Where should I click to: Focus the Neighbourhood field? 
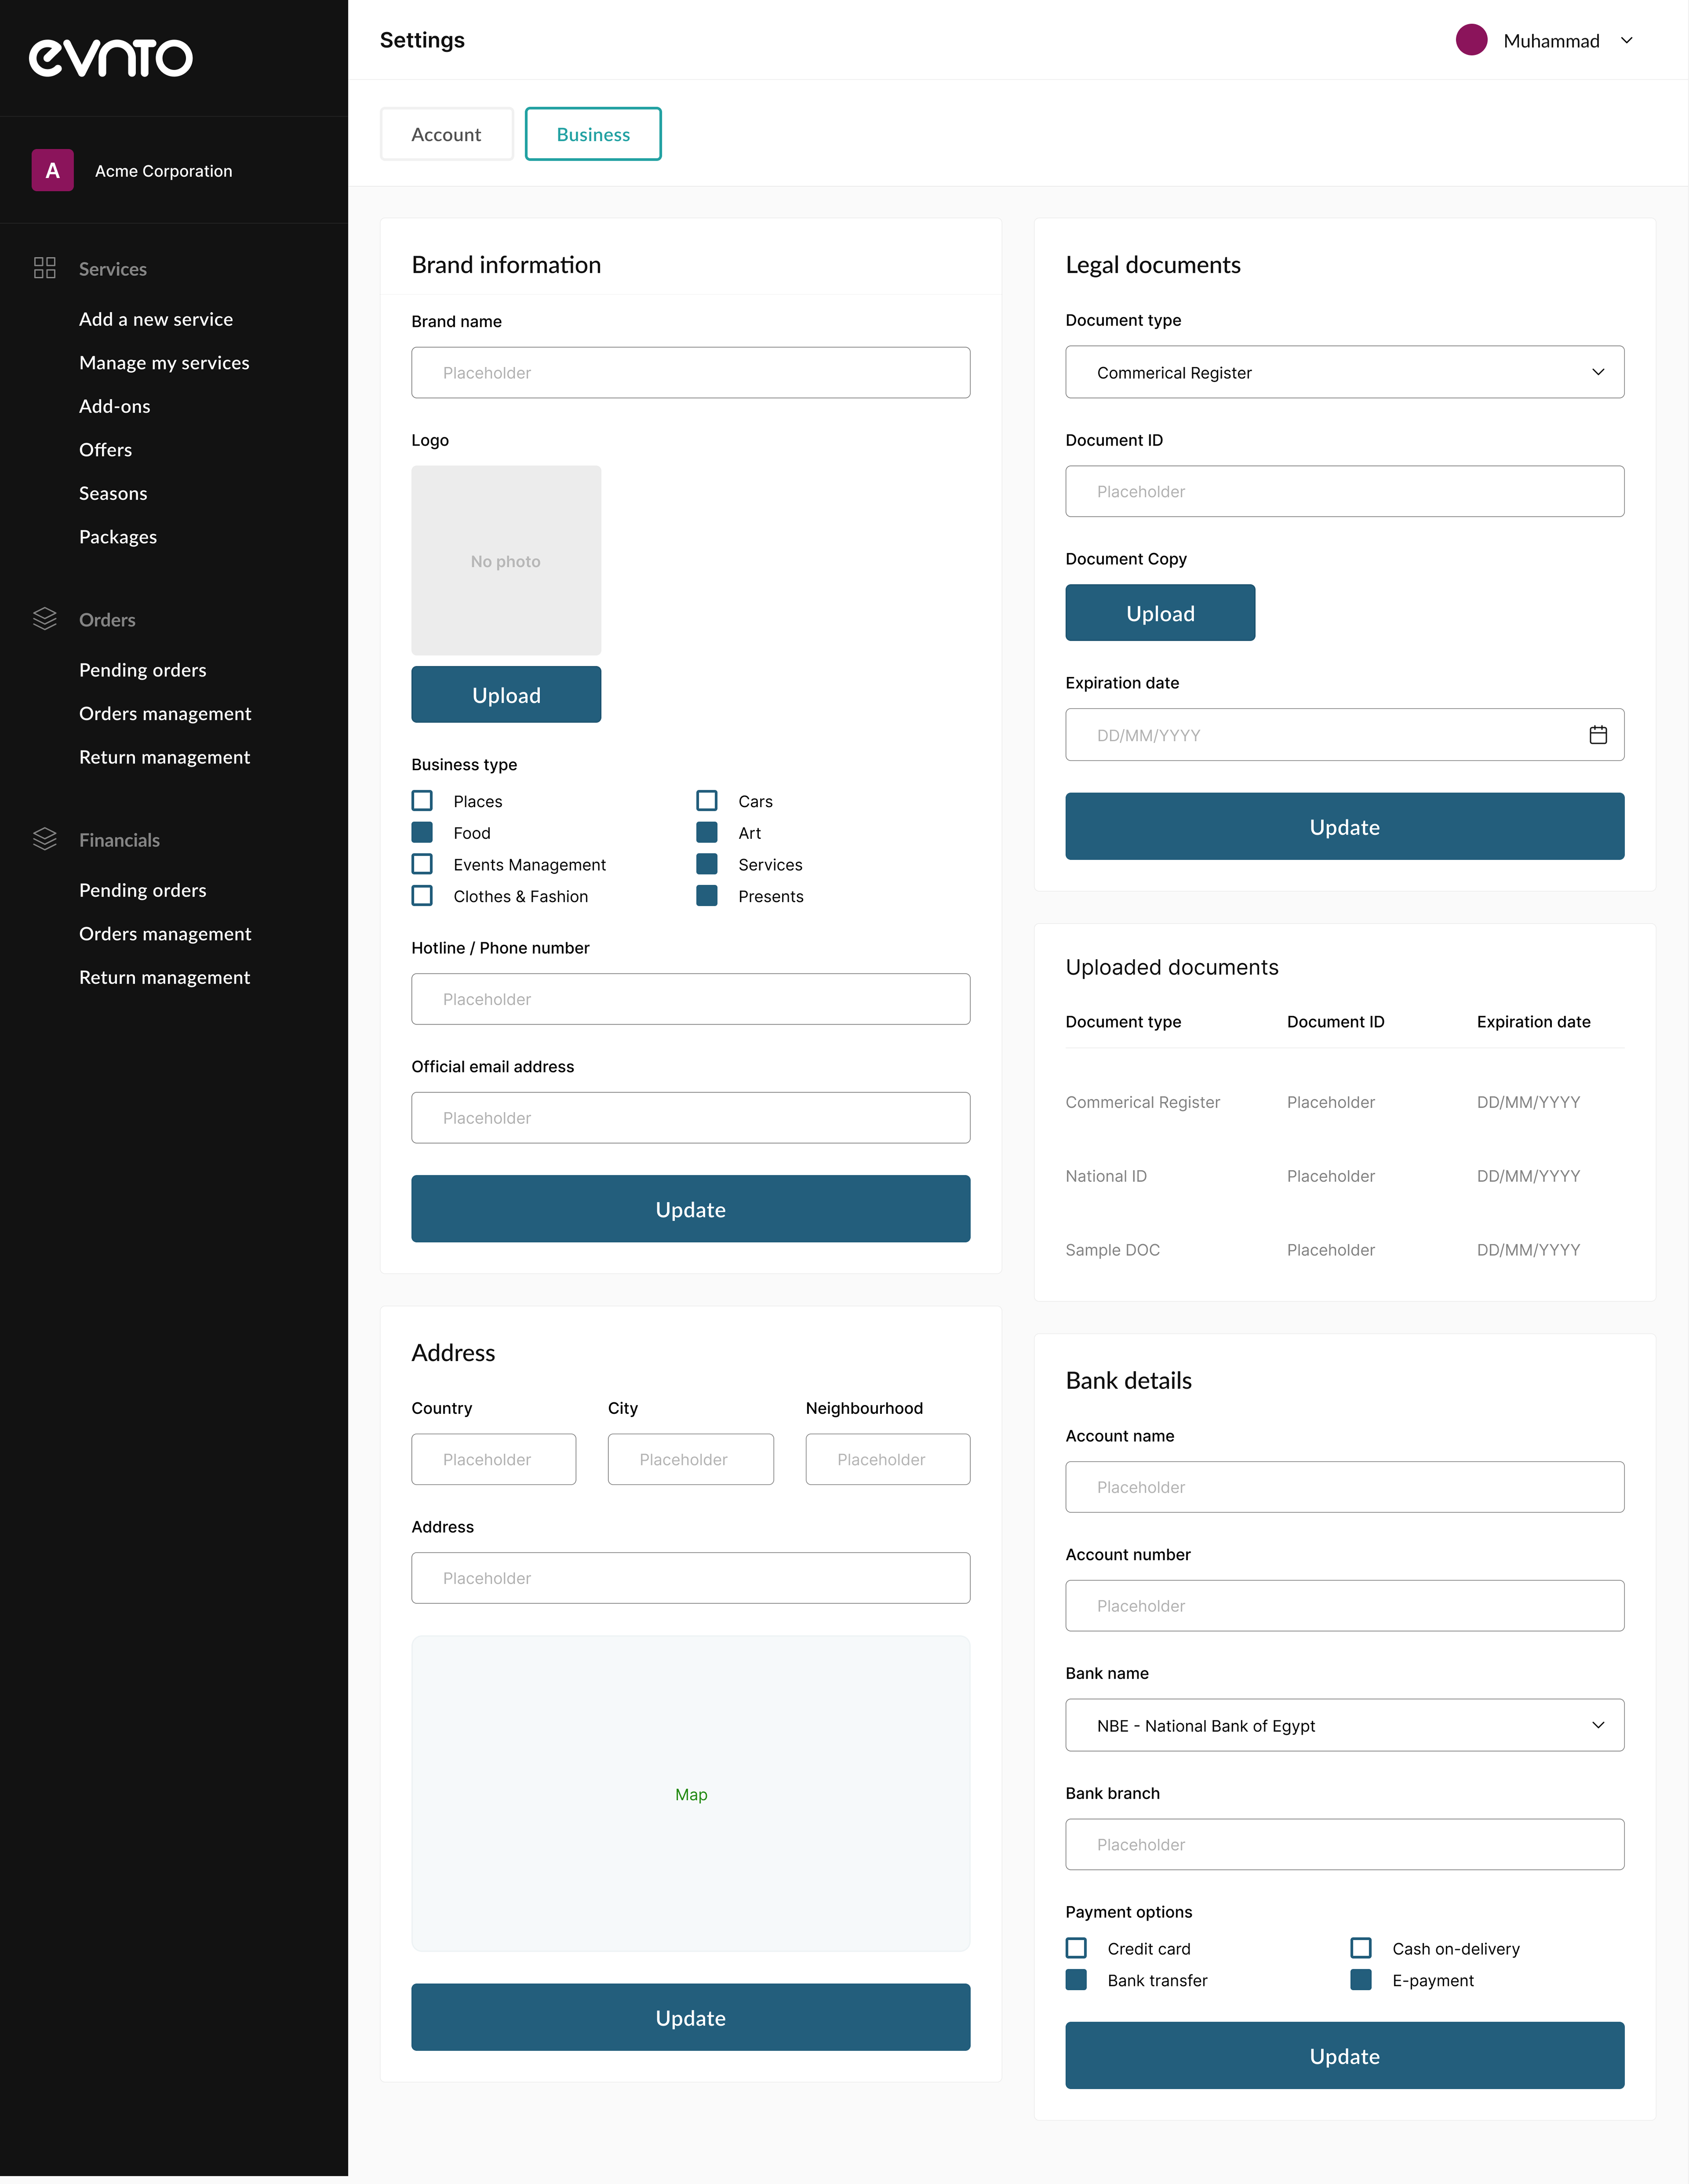pyautogui.click(x=888, y=1459)
